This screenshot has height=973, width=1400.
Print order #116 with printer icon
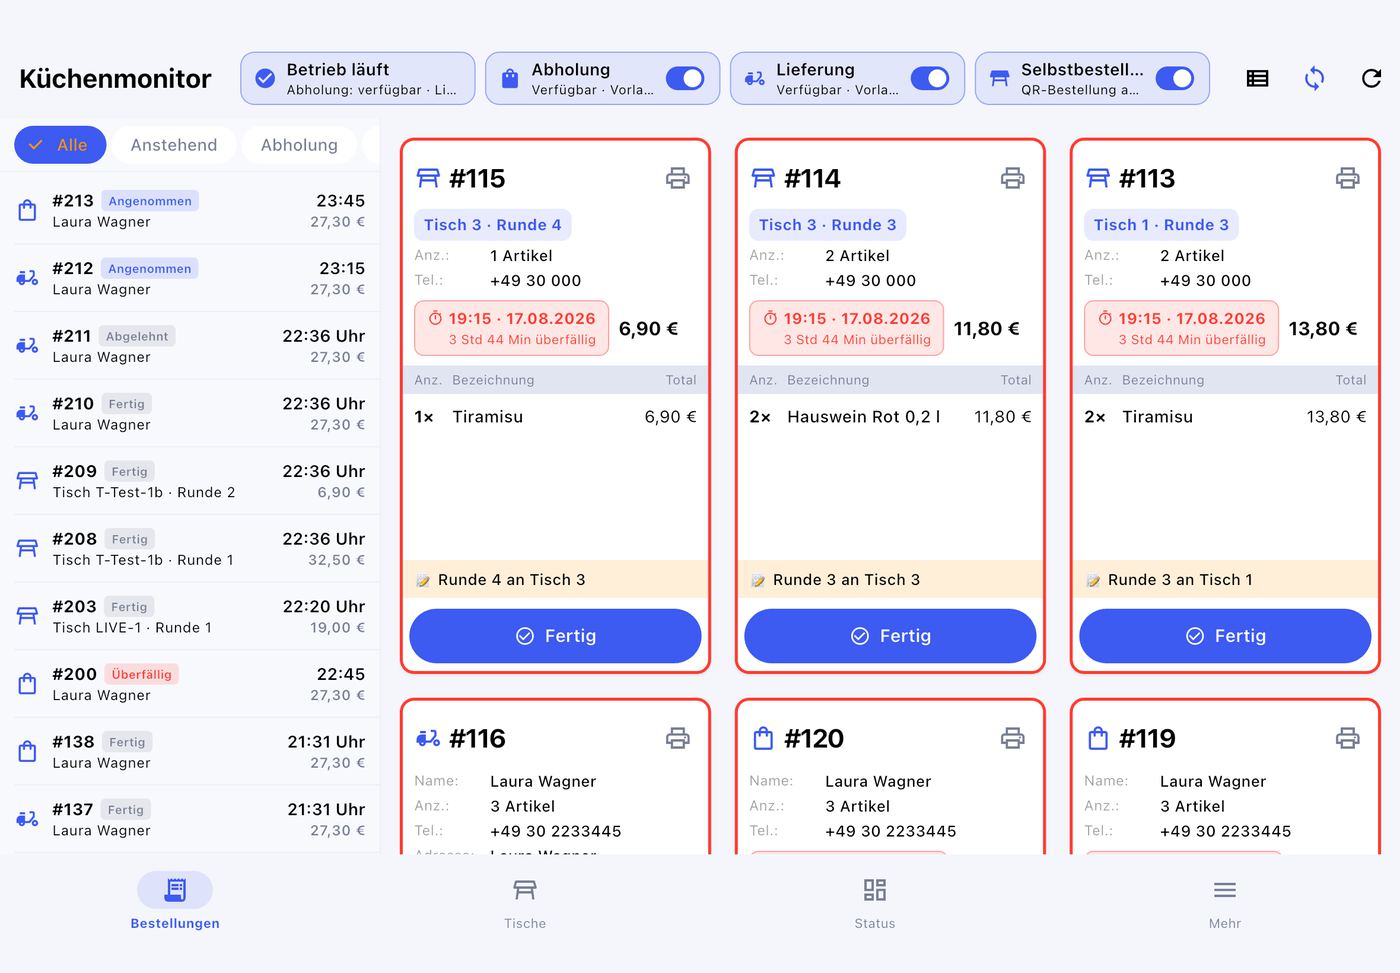coord(678,738)
